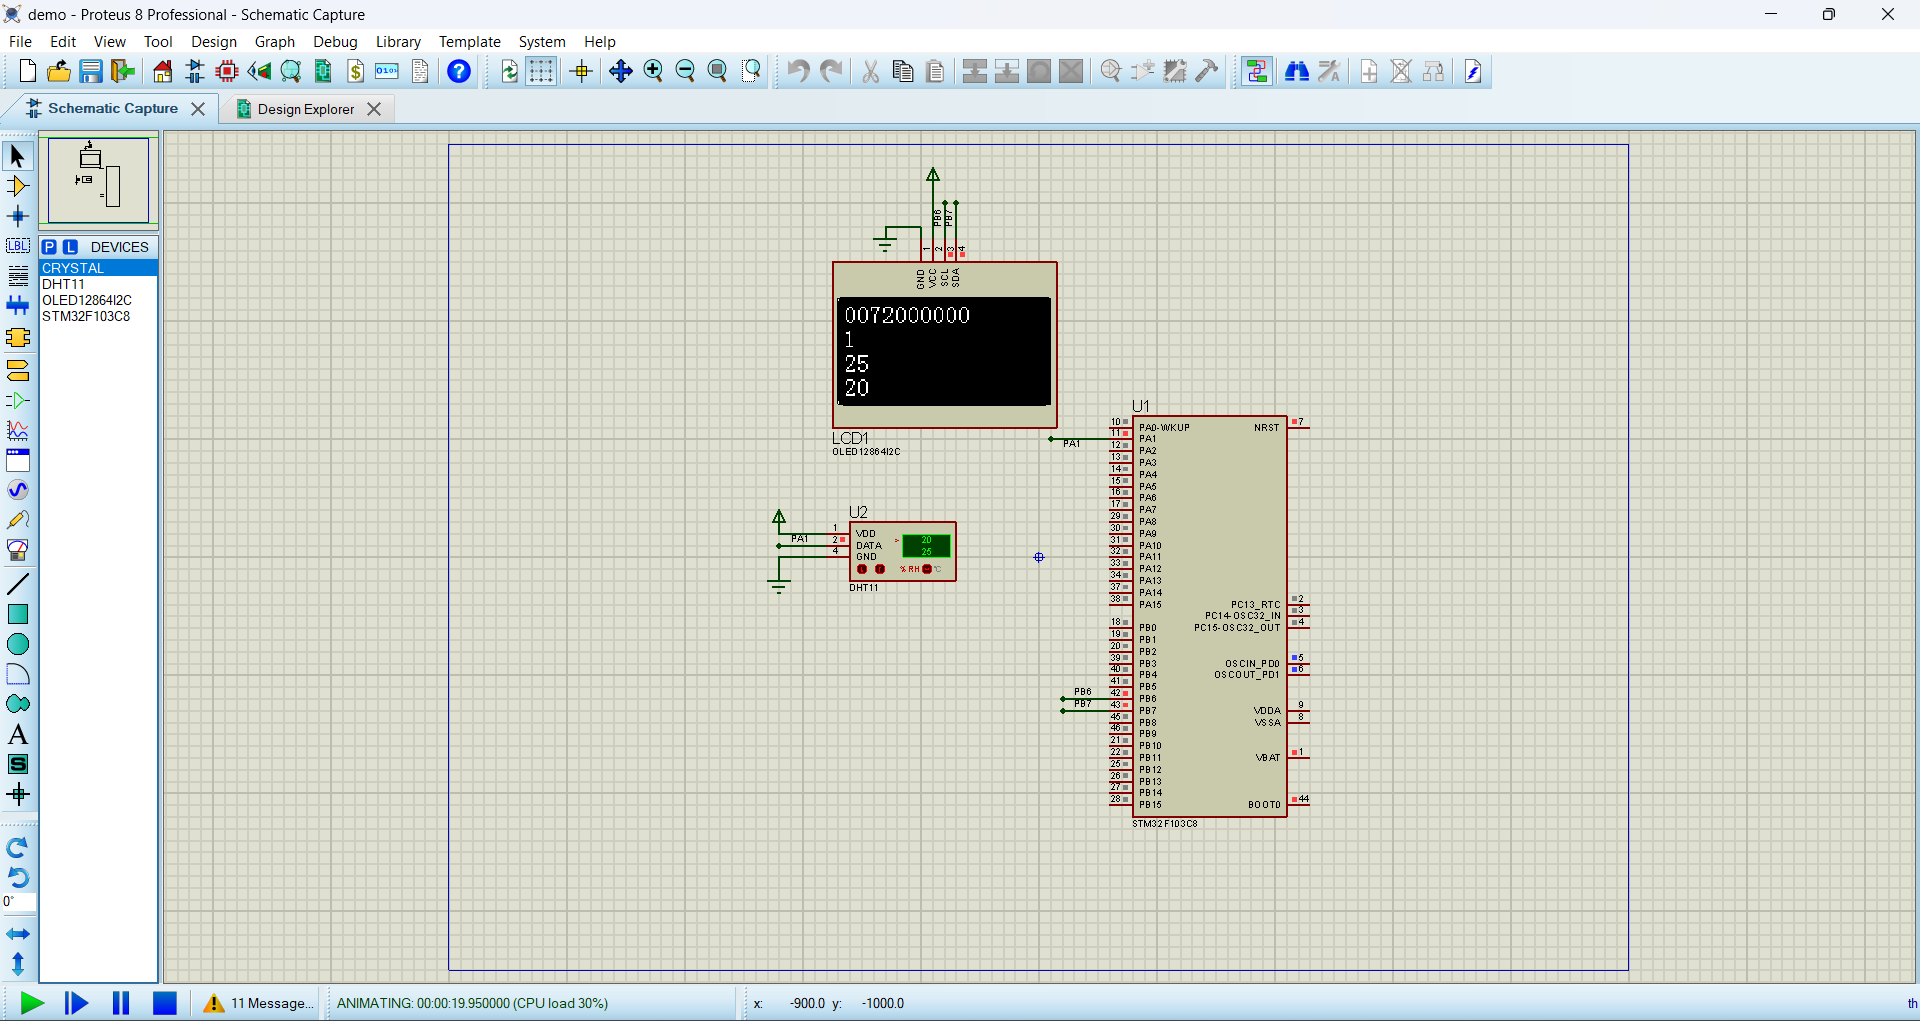
Task: Select CRYSTAL from the devices list
Action: click(x=72, y=267)
